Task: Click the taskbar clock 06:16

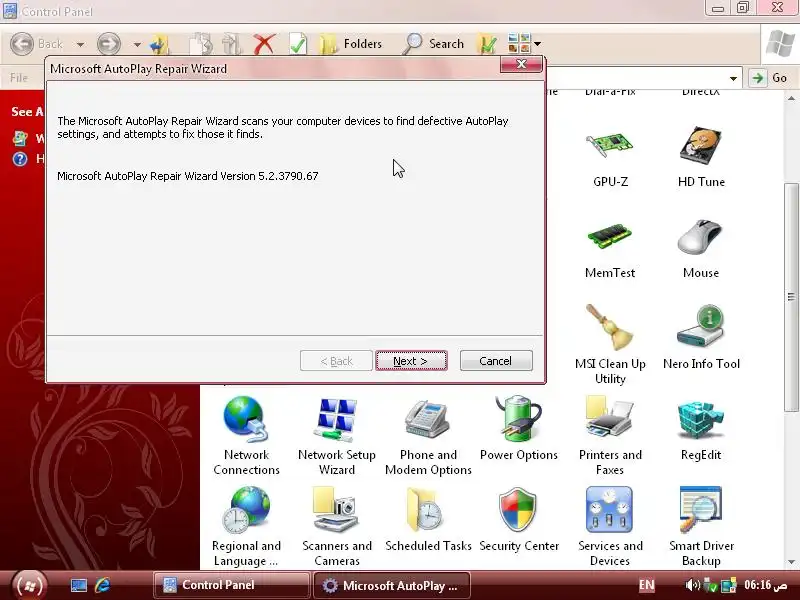Action: tap(765, 585)
